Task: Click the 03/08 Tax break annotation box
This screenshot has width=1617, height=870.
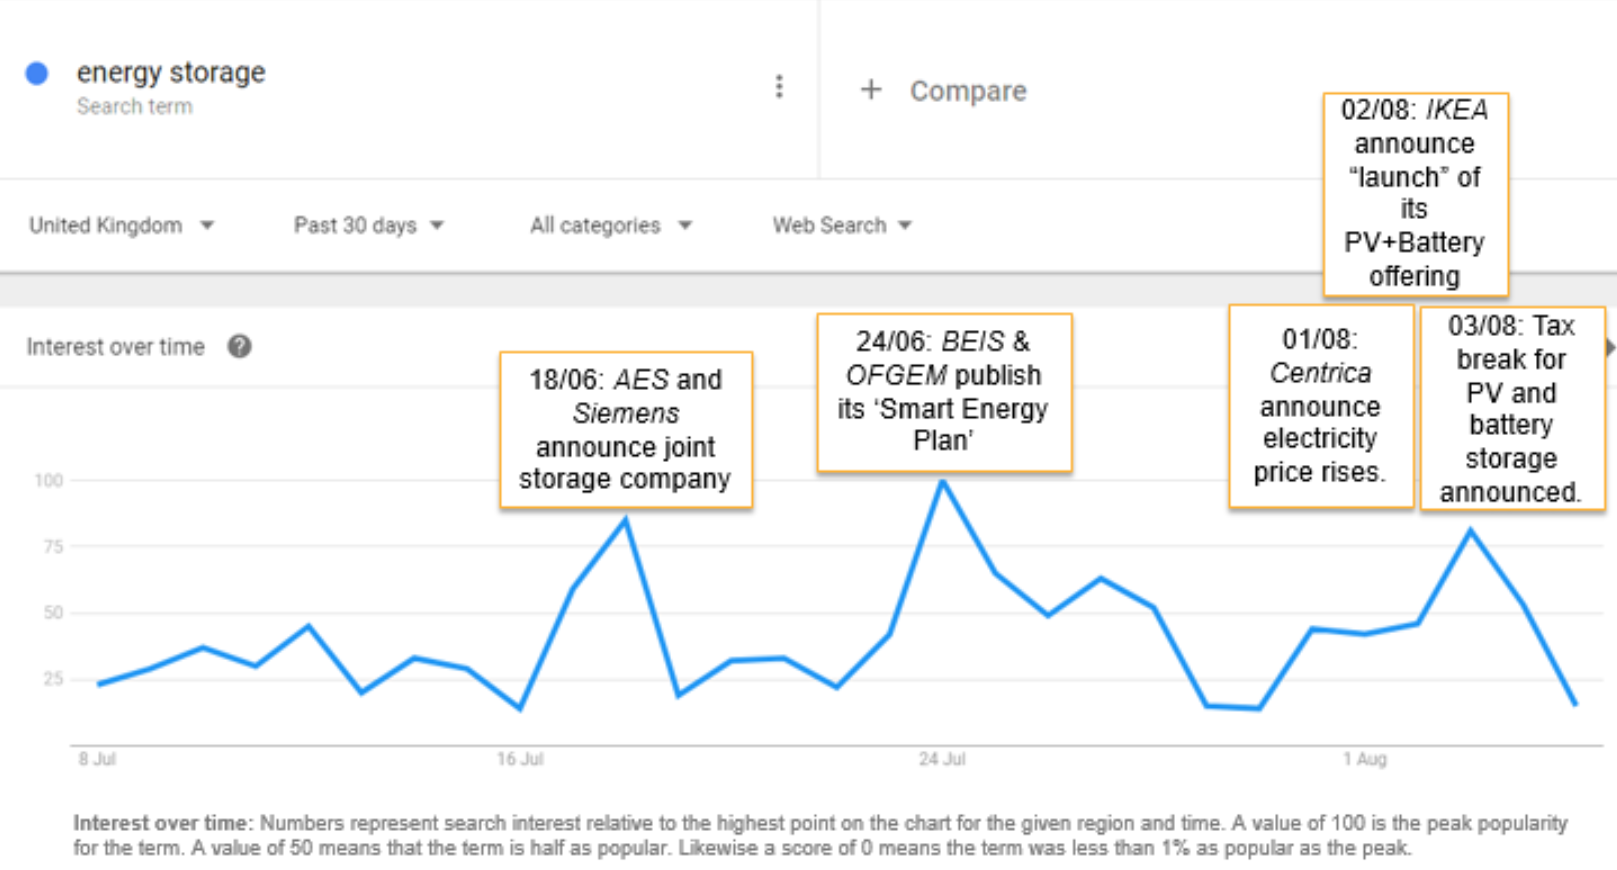Action: point(1511,408)
